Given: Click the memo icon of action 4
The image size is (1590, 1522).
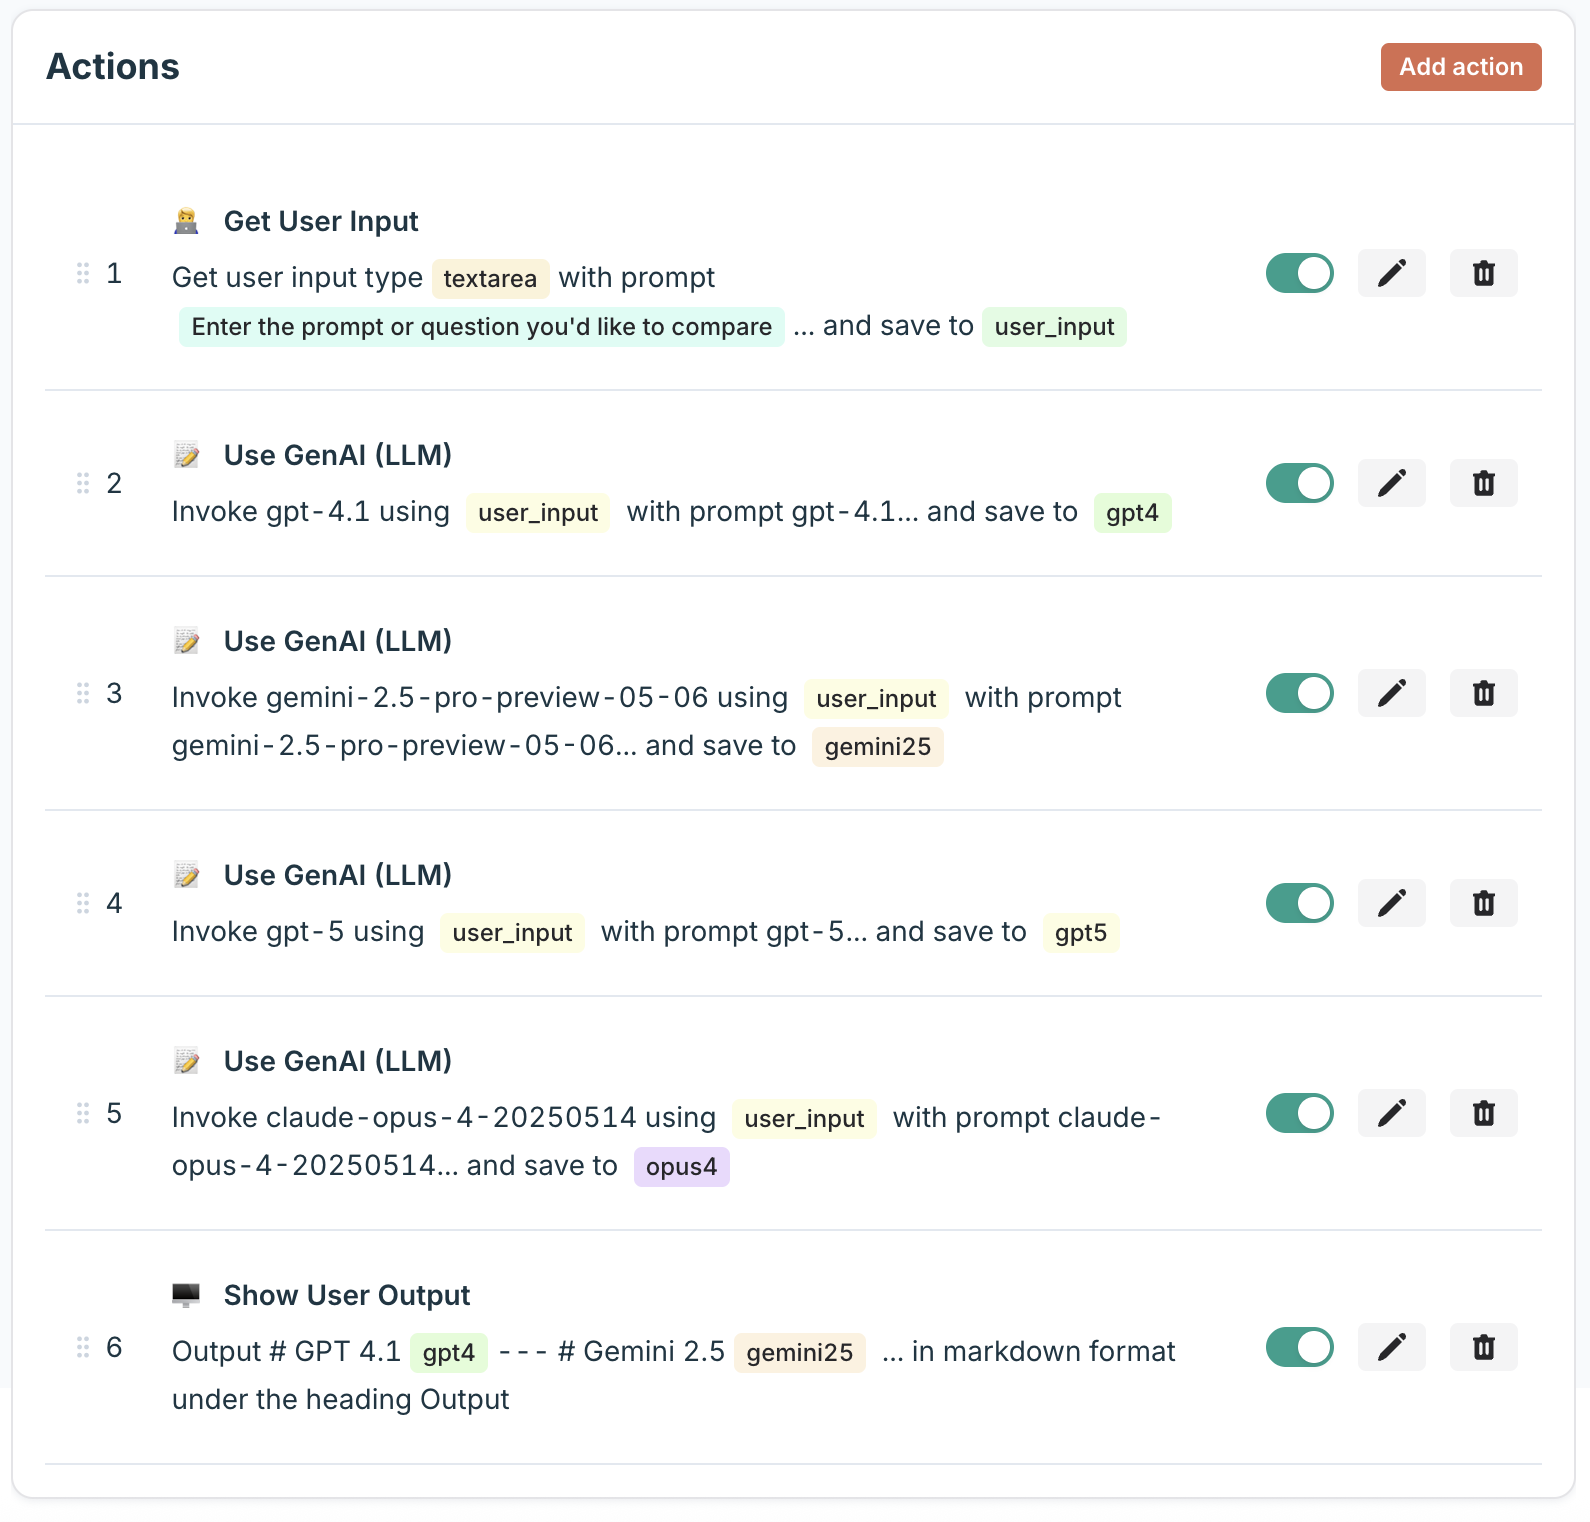Looking at the screenshot, I should [186, 875].
